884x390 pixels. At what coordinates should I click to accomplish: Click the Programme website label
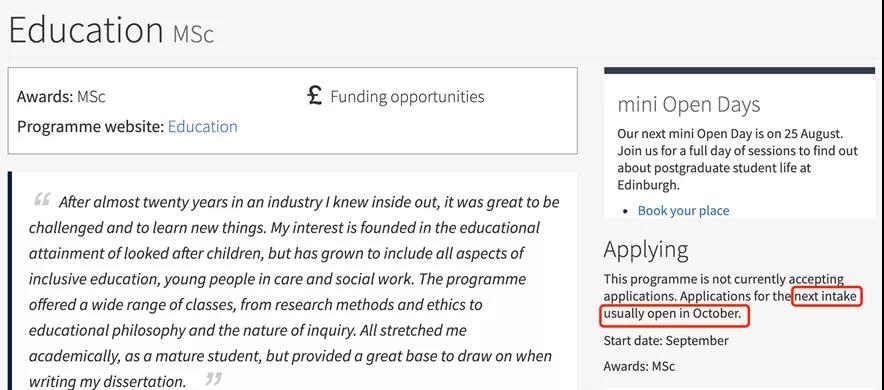(x=90, y=126)
